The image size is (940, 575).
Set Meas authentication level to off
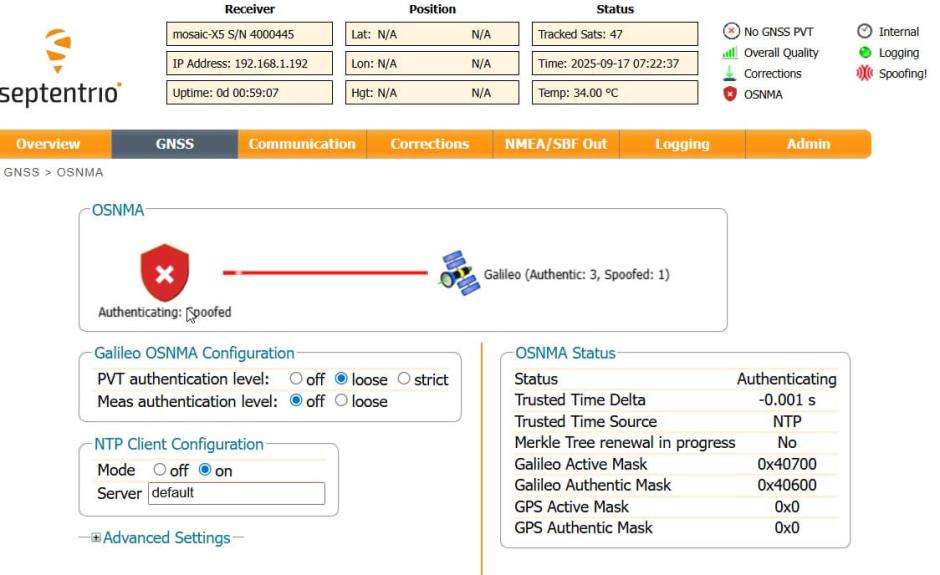point(296,400)
